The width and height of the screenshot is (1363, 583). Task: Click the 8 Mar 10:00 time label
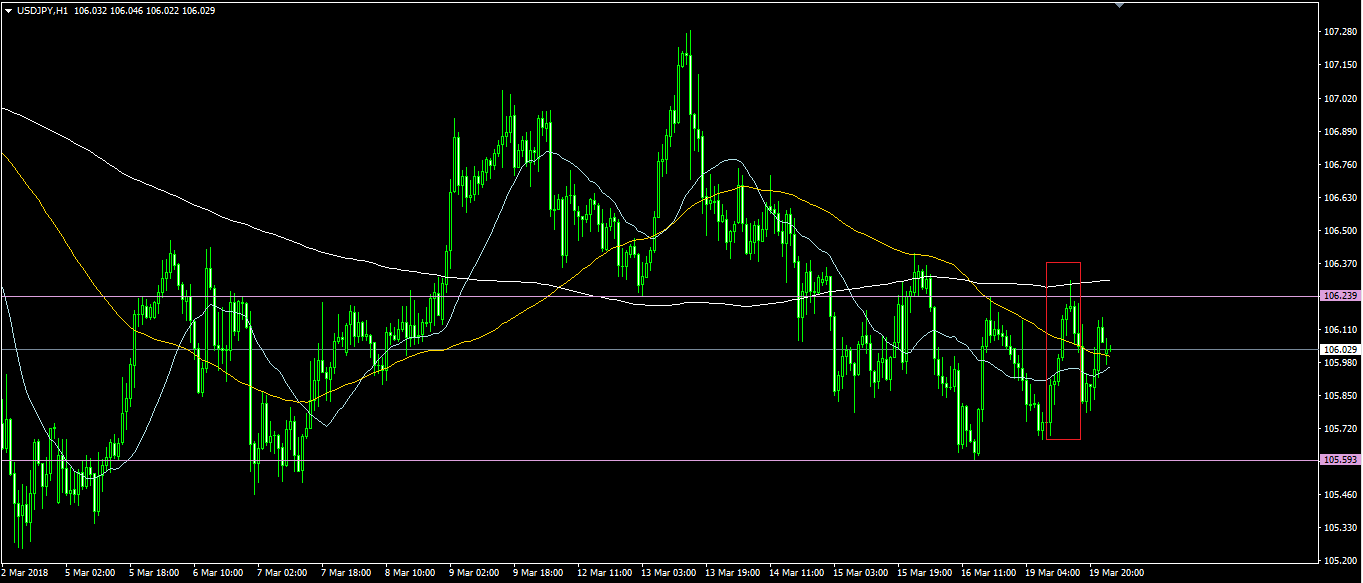[x=410, y=573]
